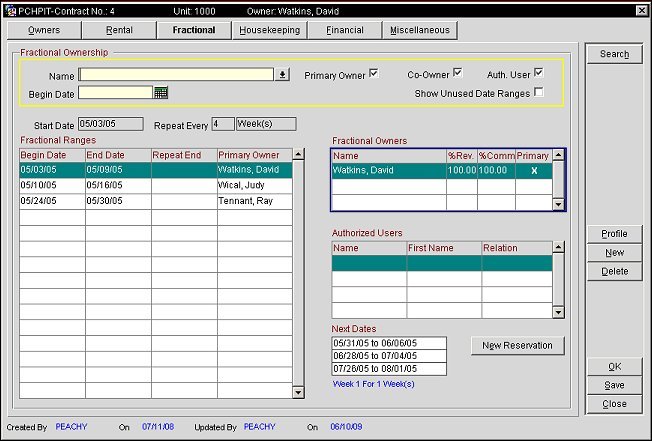
Task: Click the Search button
Action: 614,55
